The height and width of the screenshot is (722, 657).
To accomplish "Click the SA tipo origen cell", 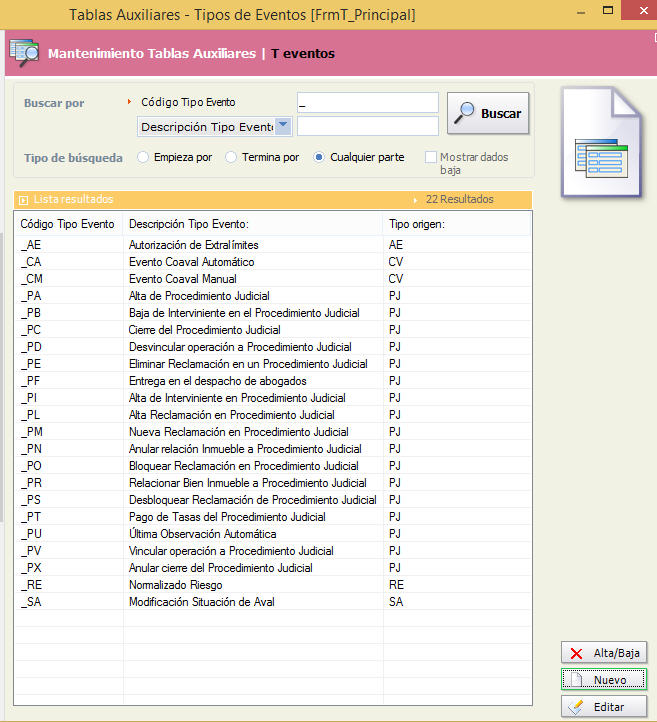I will pos(396,602).
